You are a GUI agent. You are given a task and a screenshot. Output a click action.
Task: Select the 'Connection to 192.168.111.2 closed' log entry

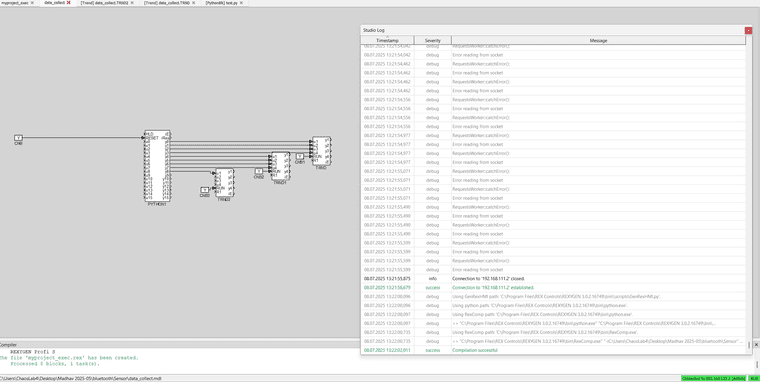553,279
